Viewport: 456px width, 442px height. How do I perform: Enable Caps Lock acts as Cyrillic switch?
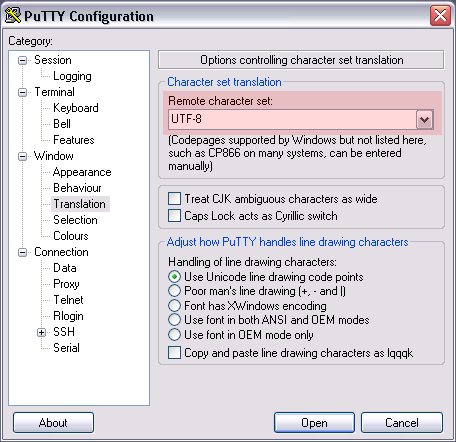click(174, 216)
